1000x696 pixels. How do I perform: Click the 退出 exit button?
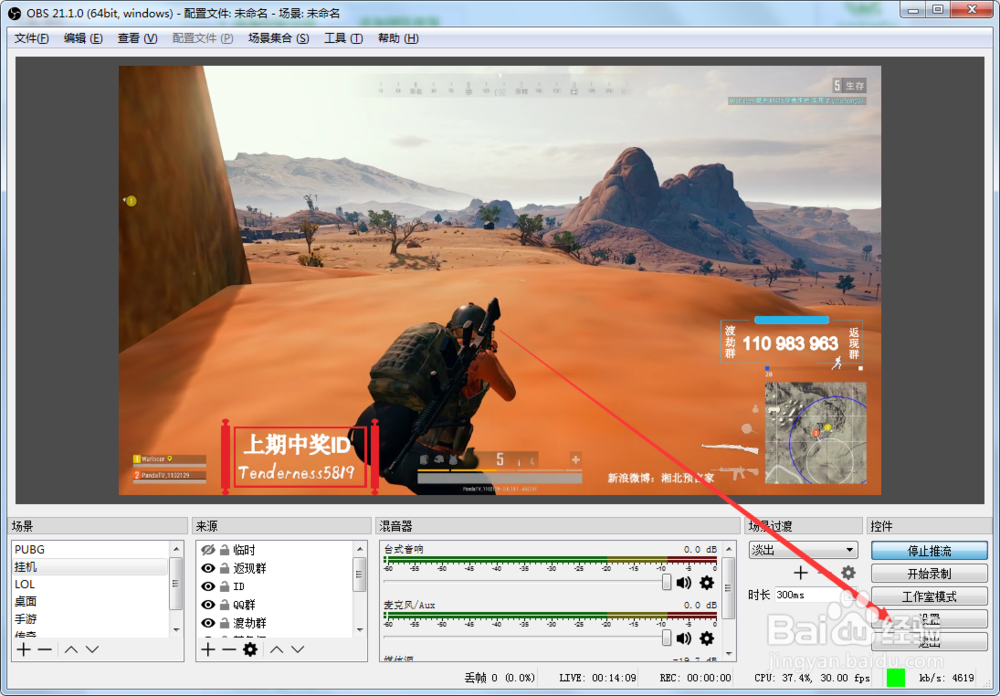pos(929,642)
